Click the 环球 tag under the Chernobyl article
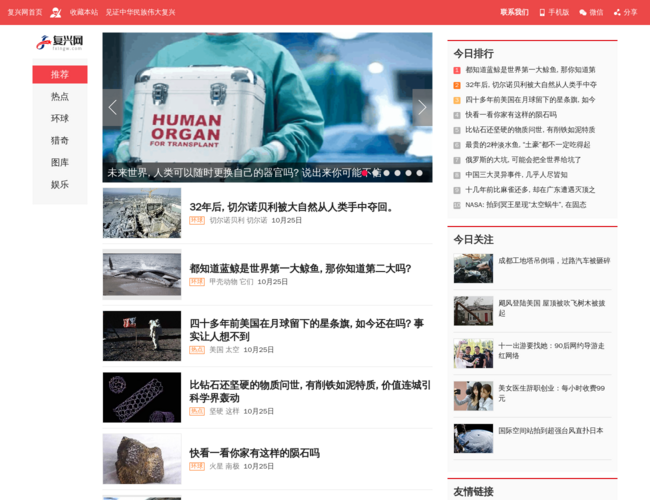650x500 pixels. click(197, 220)
